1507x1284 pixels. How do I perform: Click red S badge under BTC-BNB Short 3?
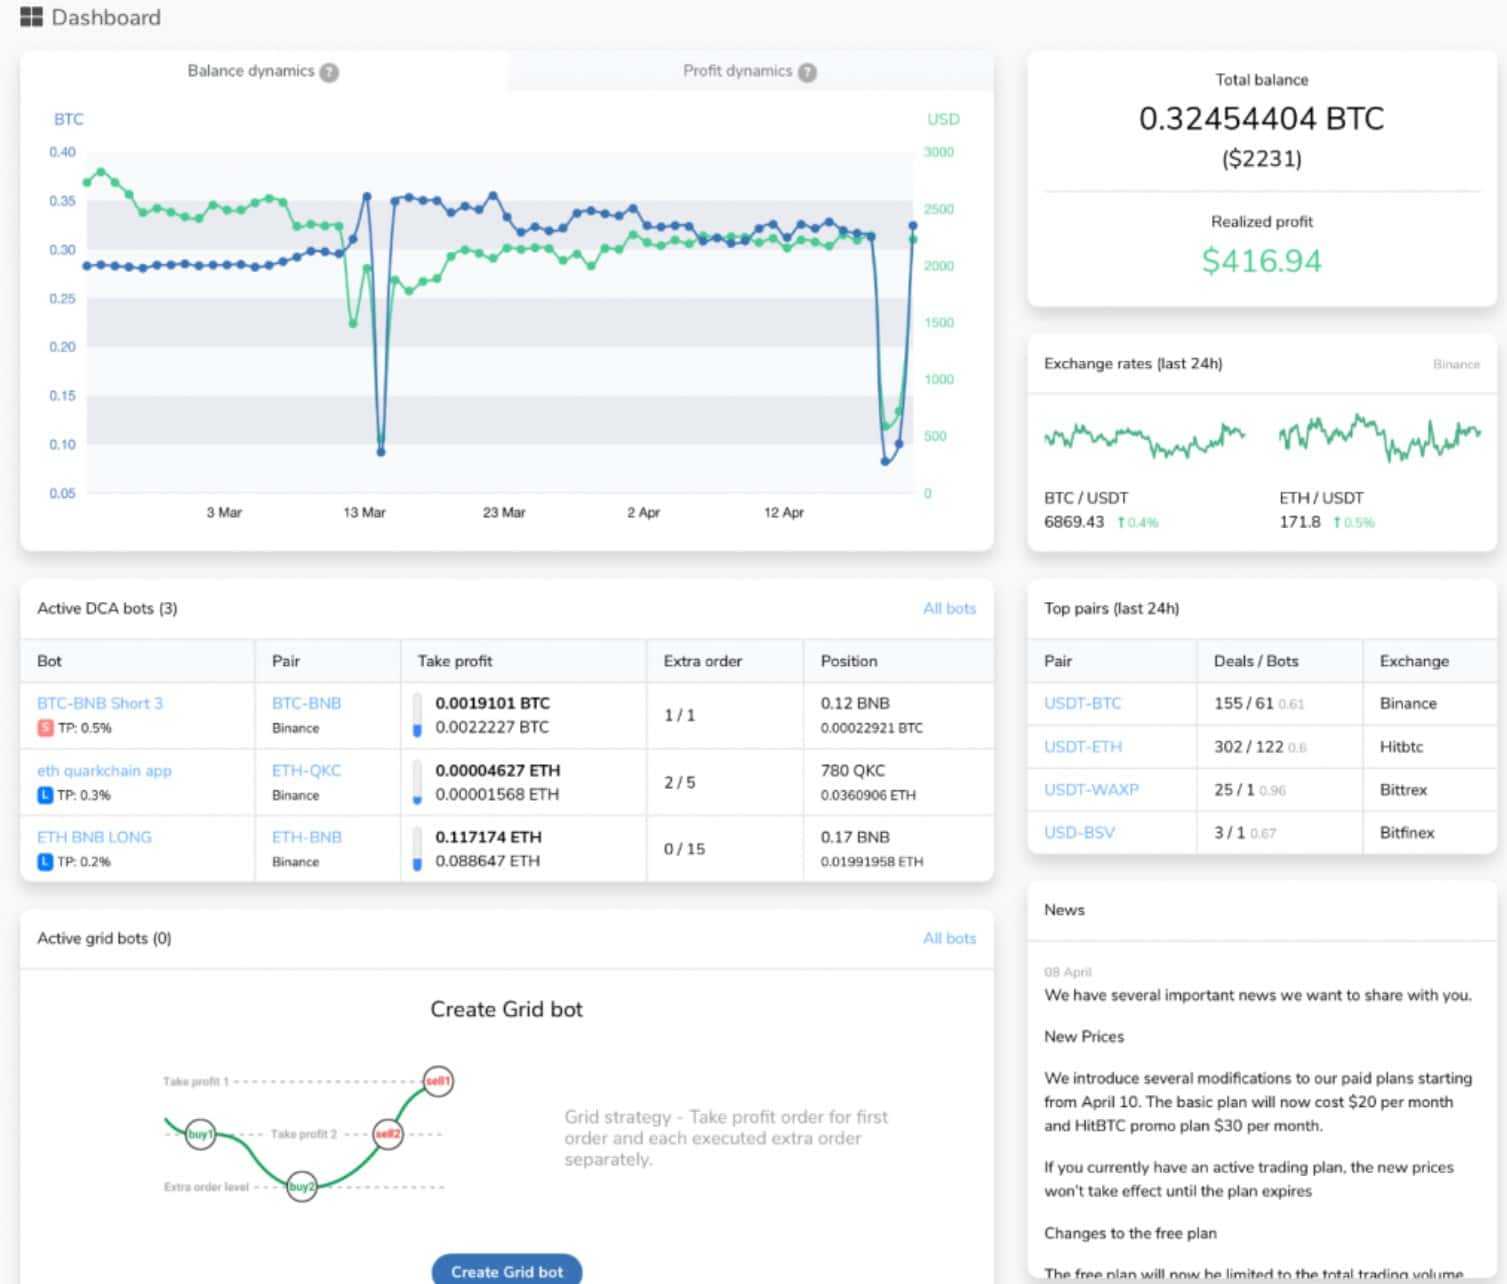pyautogui.click(x=45, y=728)
